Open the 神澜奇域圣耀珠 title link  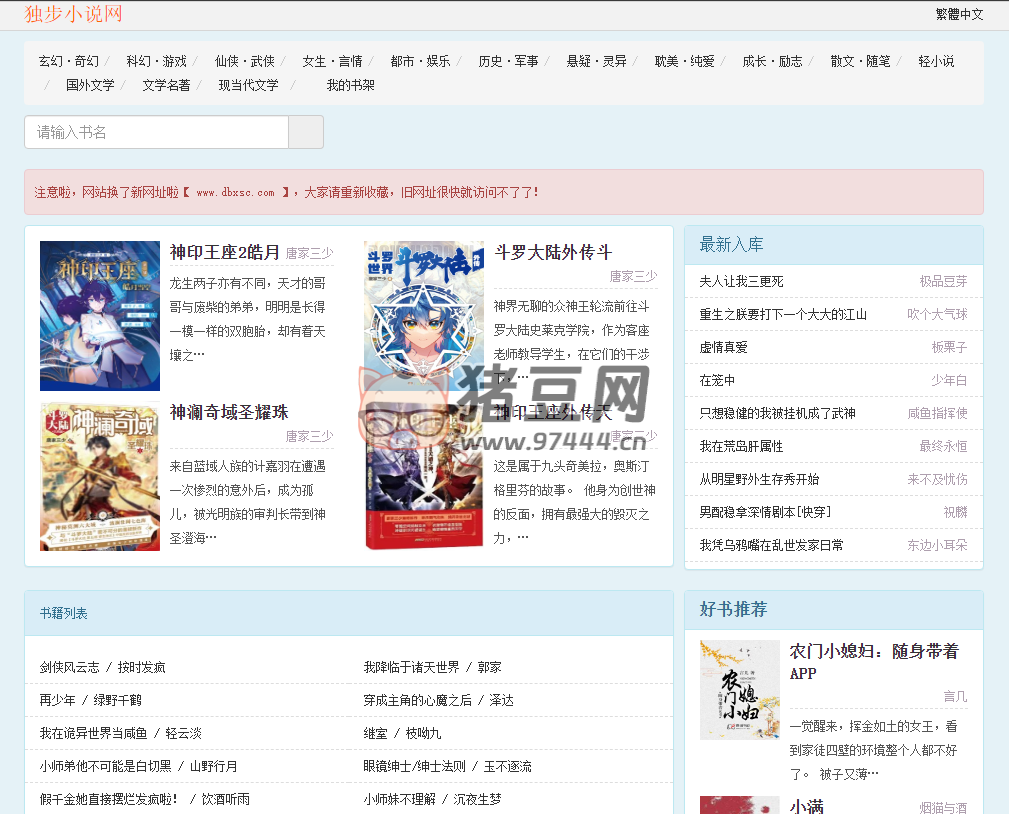pyautogui.click(x=228, y=412)
